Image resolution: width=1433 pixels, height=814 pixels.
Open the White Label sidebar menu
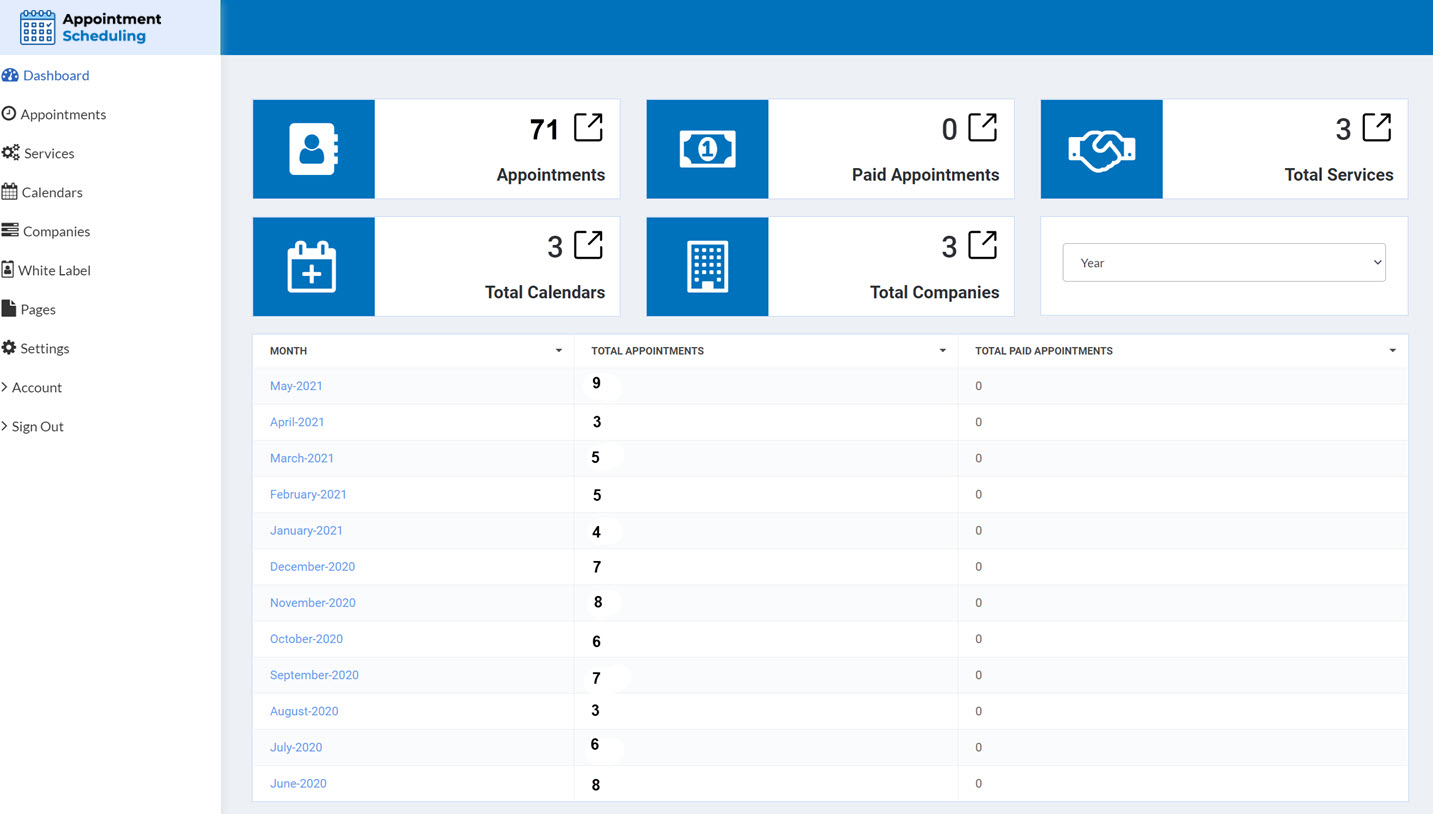point(54,270)
